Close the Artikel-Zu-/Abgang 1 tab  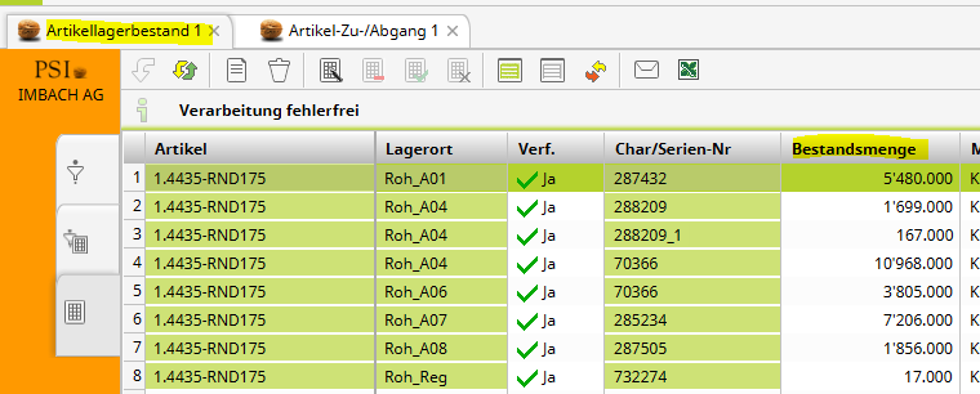pyautogui.click(x=453, y=31)
